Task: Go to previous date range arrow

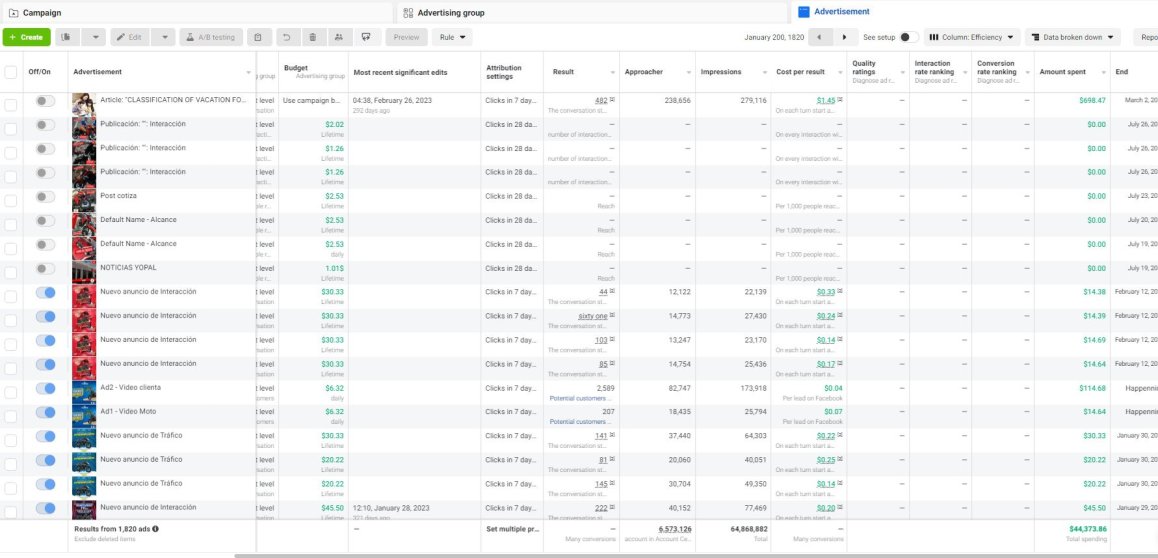Action: coord(820,37)
